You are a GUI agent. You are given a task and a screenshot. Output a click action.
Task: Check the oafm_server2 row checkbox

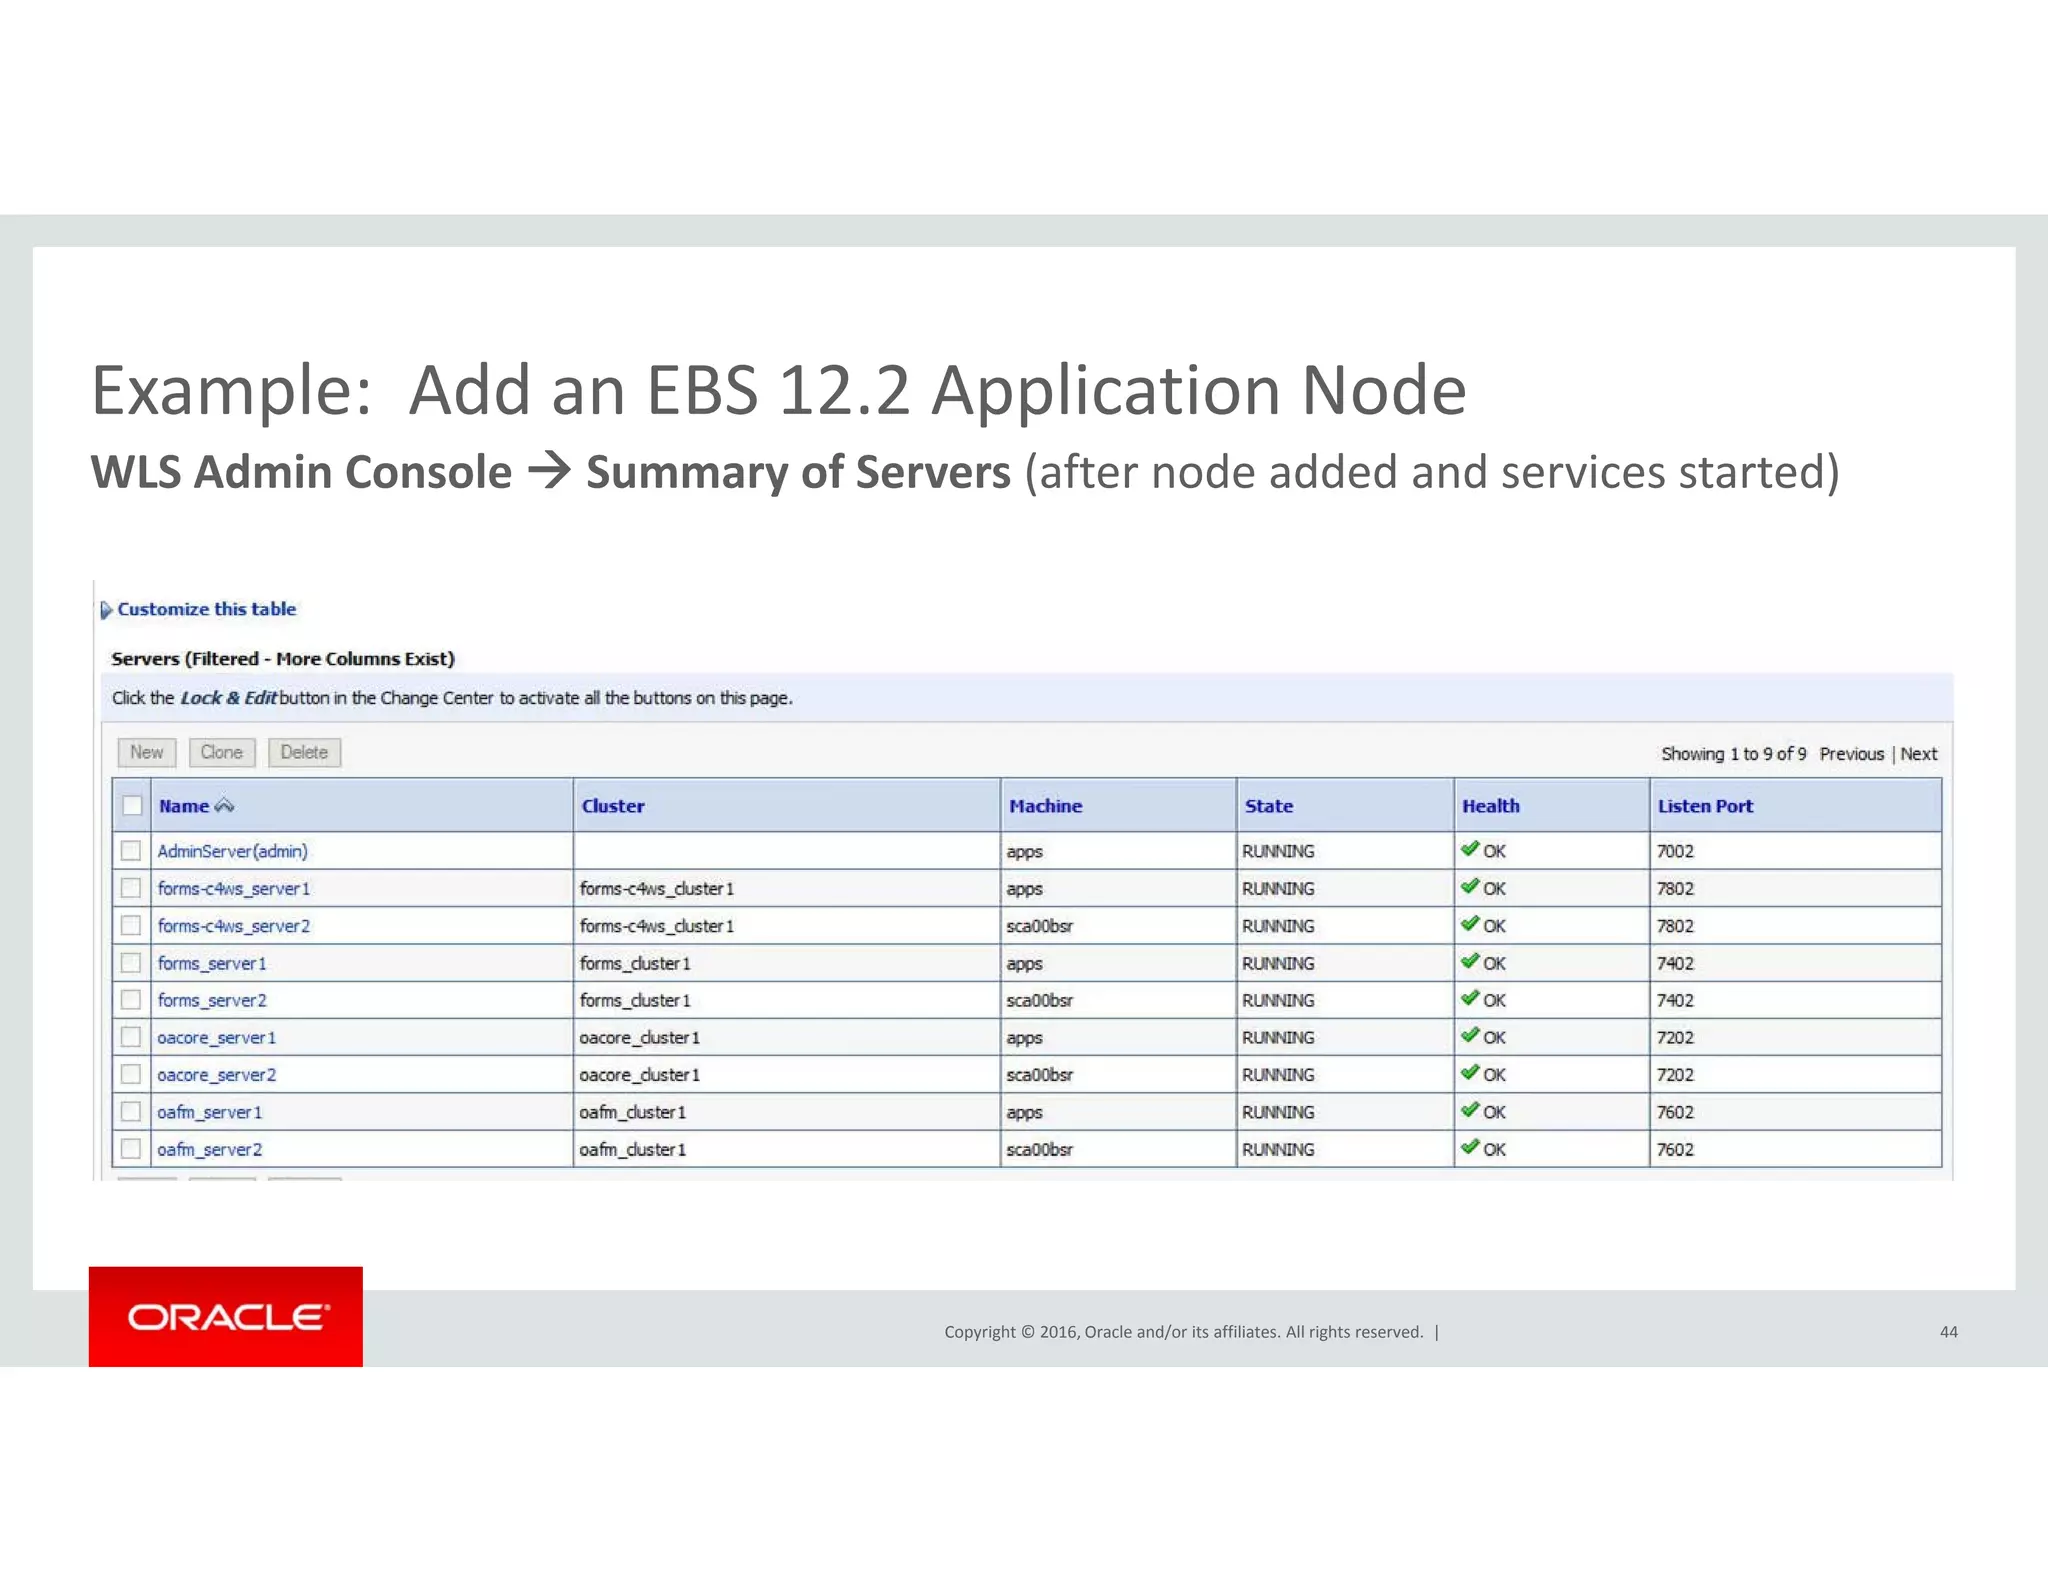(x=131, y=1149)
